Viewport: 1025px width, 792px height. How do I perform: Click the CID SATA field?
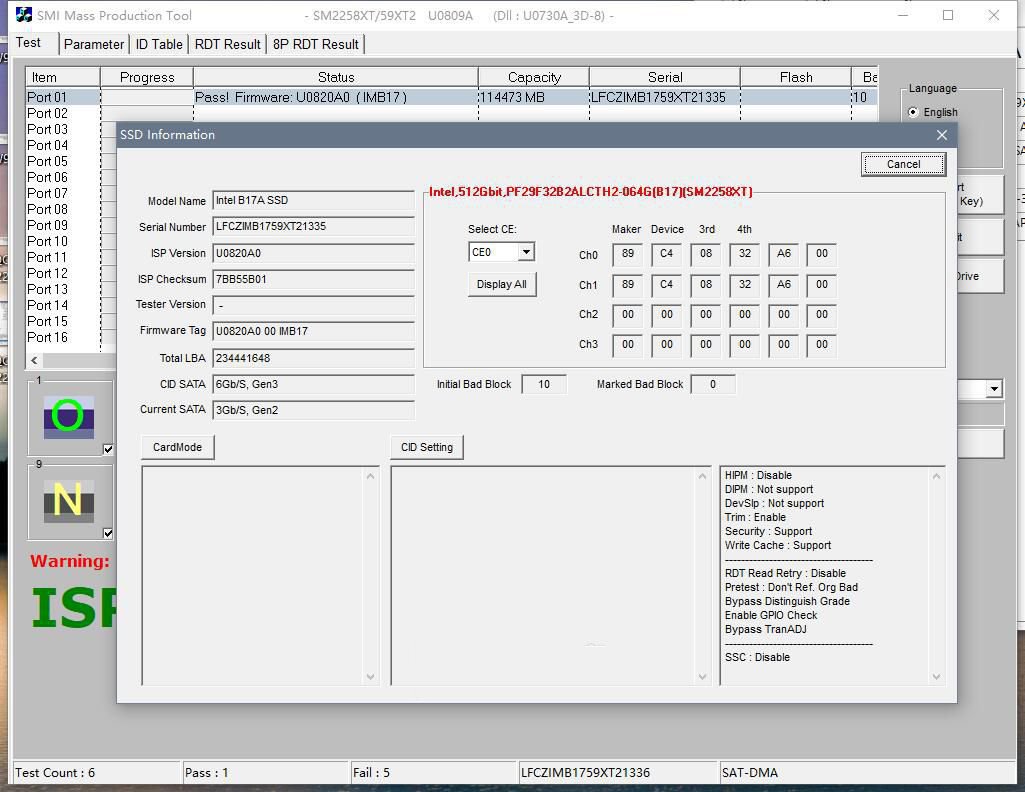tap(314, 384)
